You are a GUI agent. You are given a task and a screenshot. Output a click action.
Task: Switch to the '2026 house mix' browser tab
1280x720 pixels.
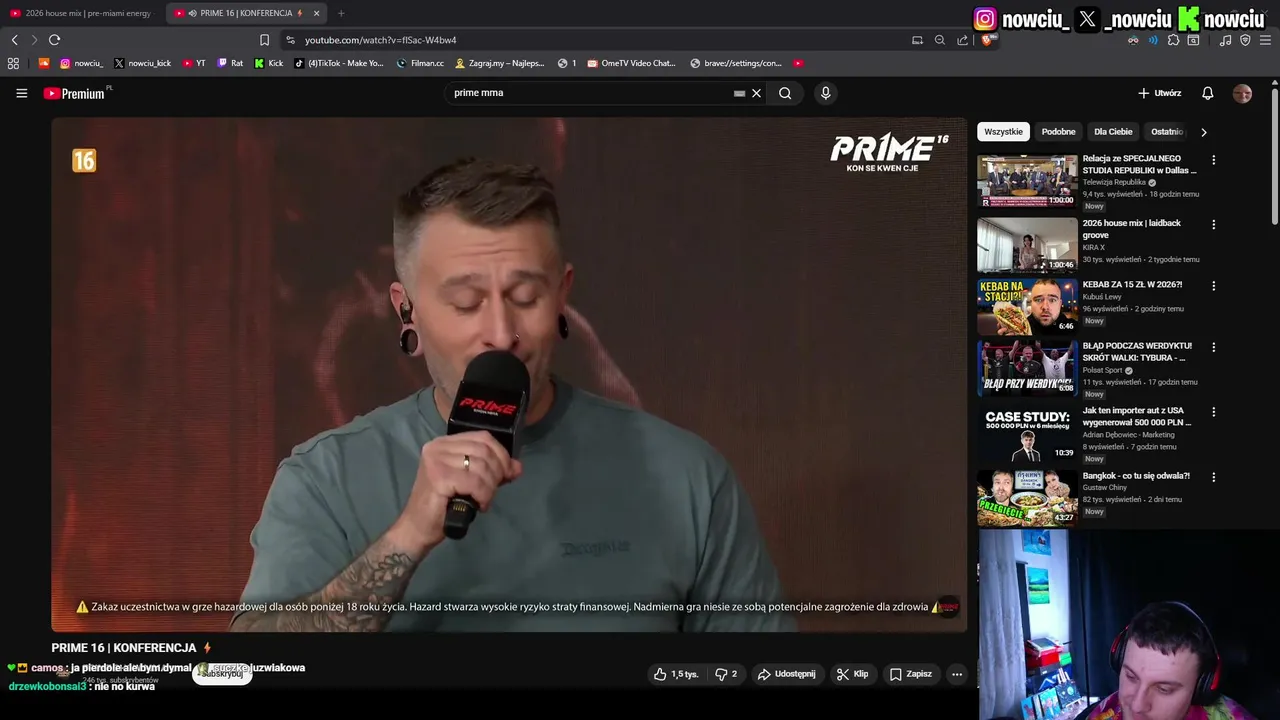(80, 13)
